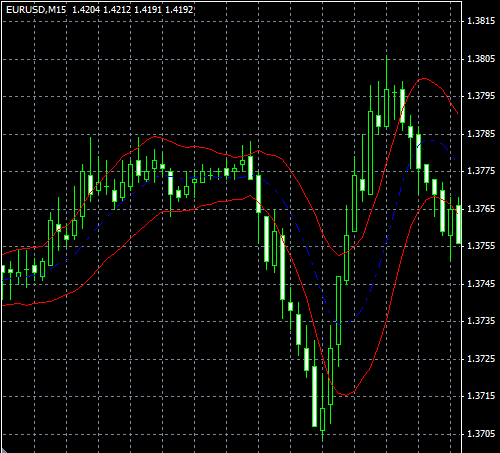This screenshot has height=453, width=500.
Task: Select the 1.3745 price axis label
Action: point(481,284)
